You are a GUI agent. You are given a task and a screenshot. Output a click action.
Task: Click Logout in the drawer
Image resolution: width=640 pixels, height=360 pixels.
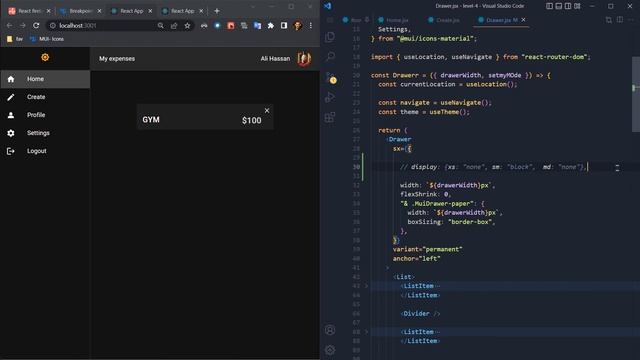(45, 151)
